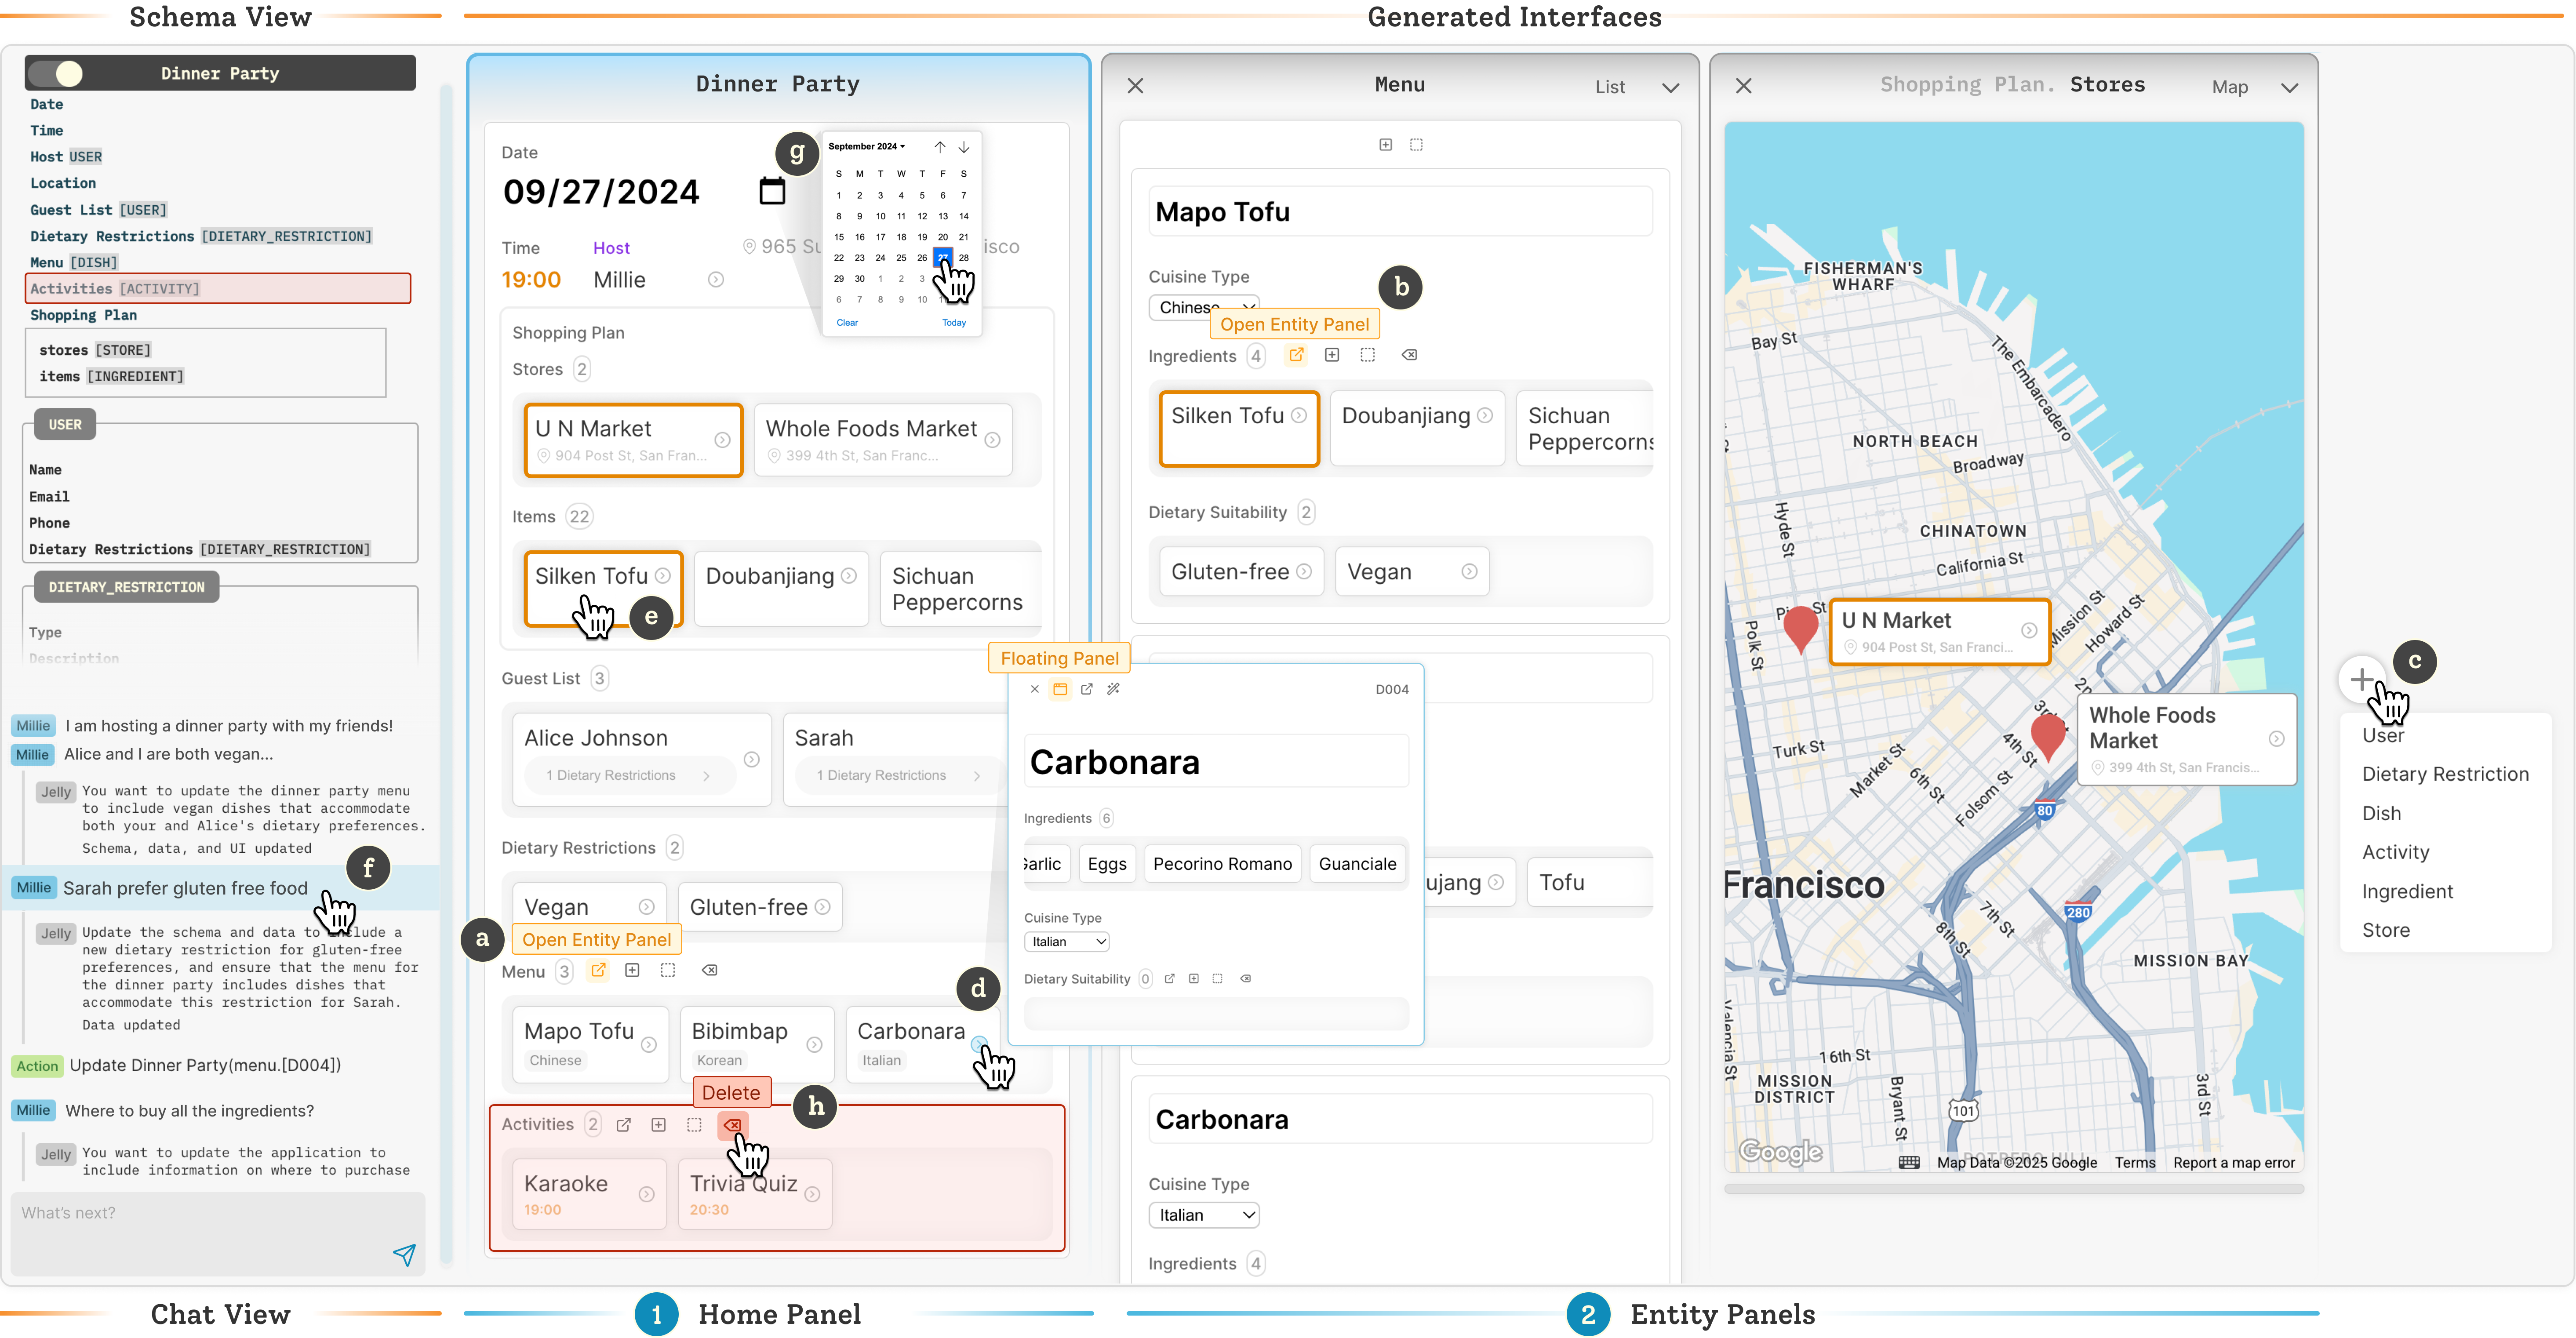Screen dimensions: 2576x1338
Task: Select Ingredient from the add menu
Action: [x=2407, y=891]
